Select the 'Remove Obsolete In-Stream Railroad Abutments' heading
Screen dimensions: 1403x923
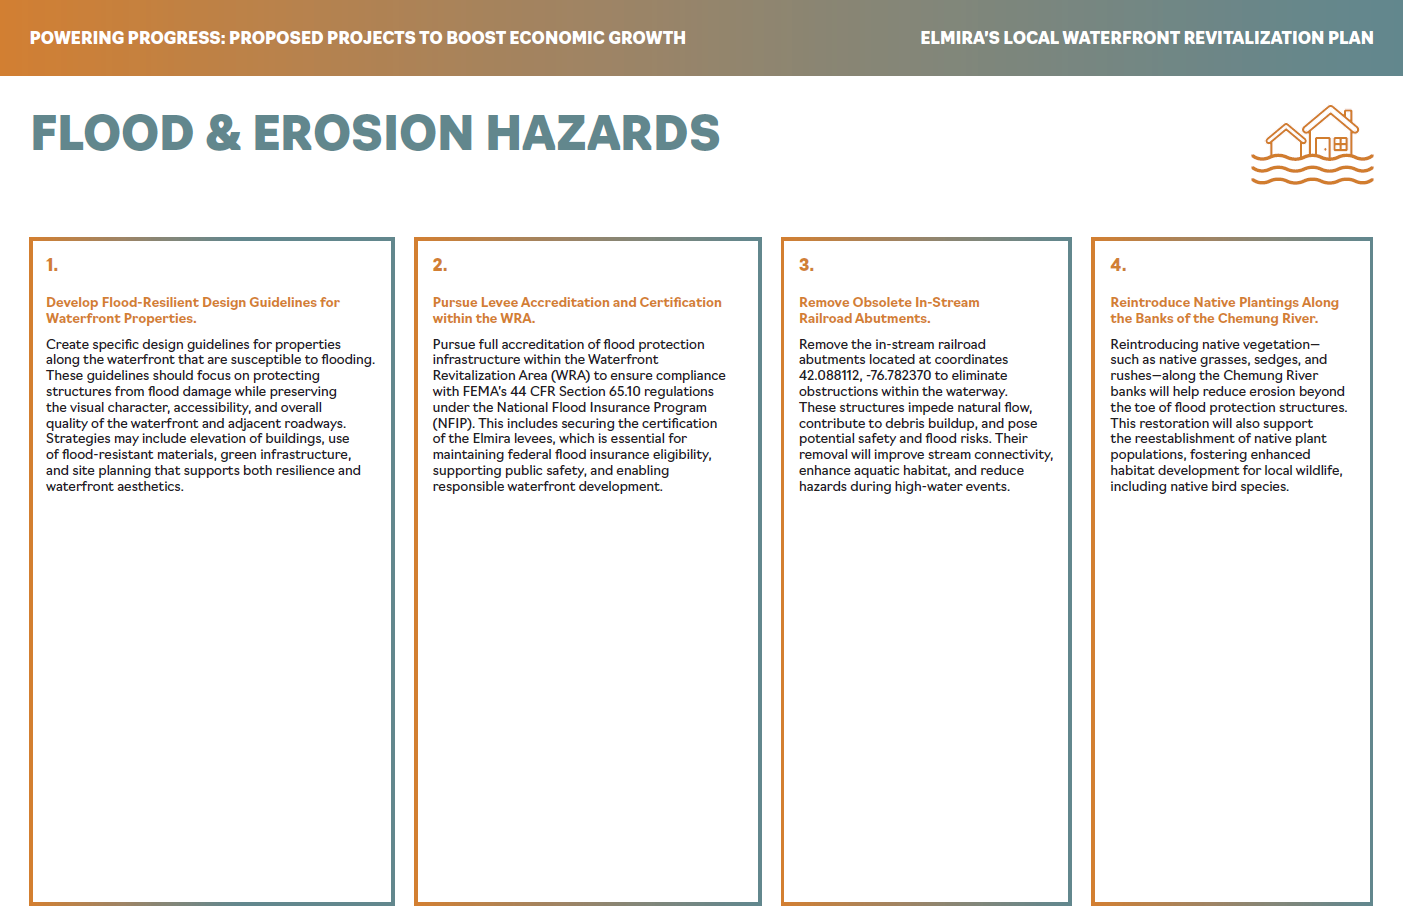889,310
